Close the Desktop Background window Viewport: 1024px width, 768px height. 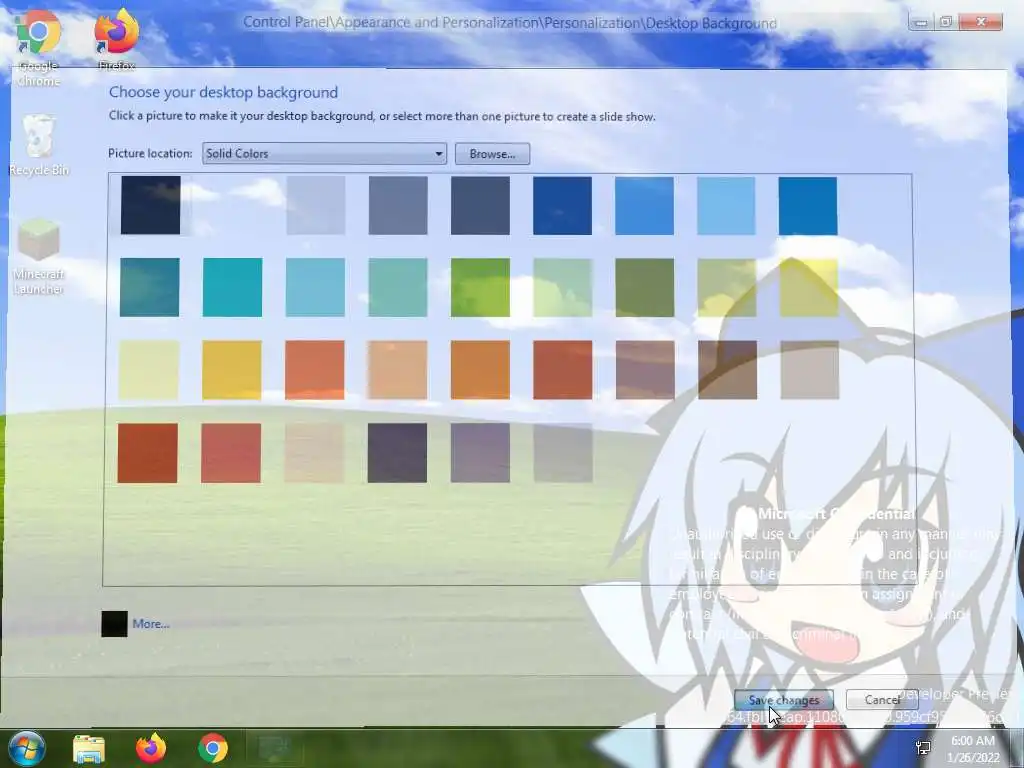coord(981,22)
